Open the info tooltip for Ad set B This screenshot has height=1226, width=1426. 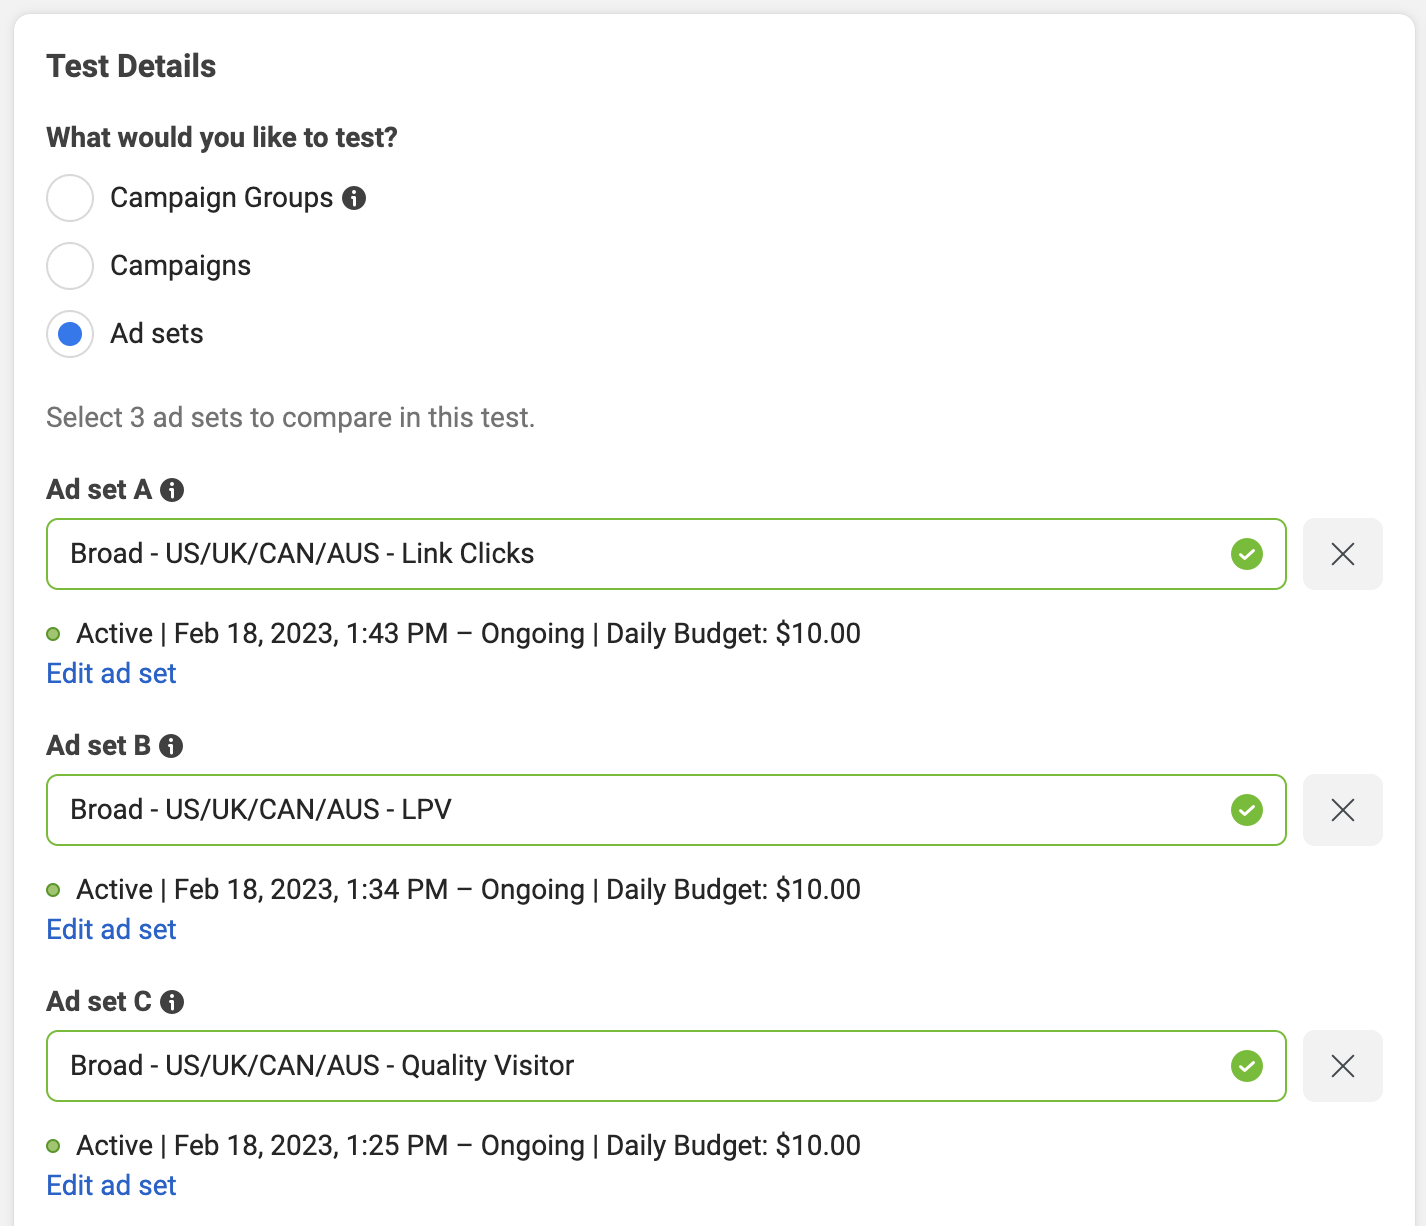171,746
